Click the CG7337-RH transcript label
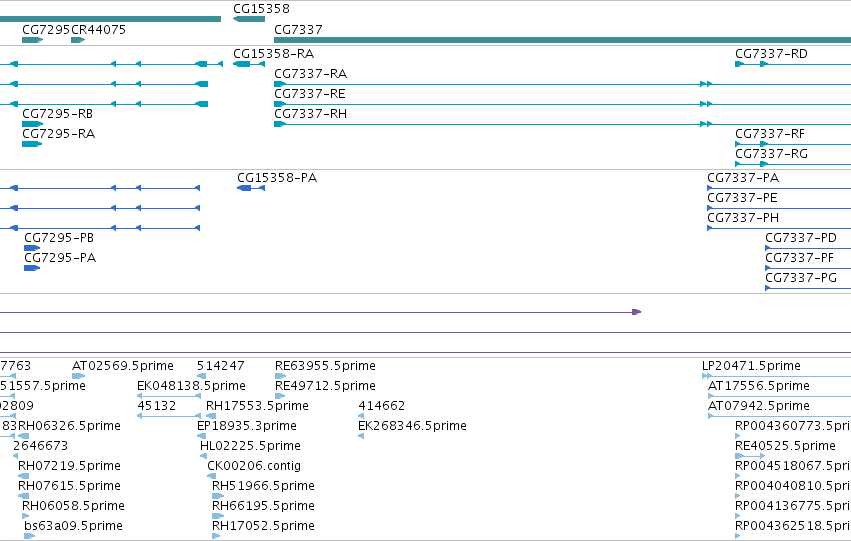 pos(310,114)
